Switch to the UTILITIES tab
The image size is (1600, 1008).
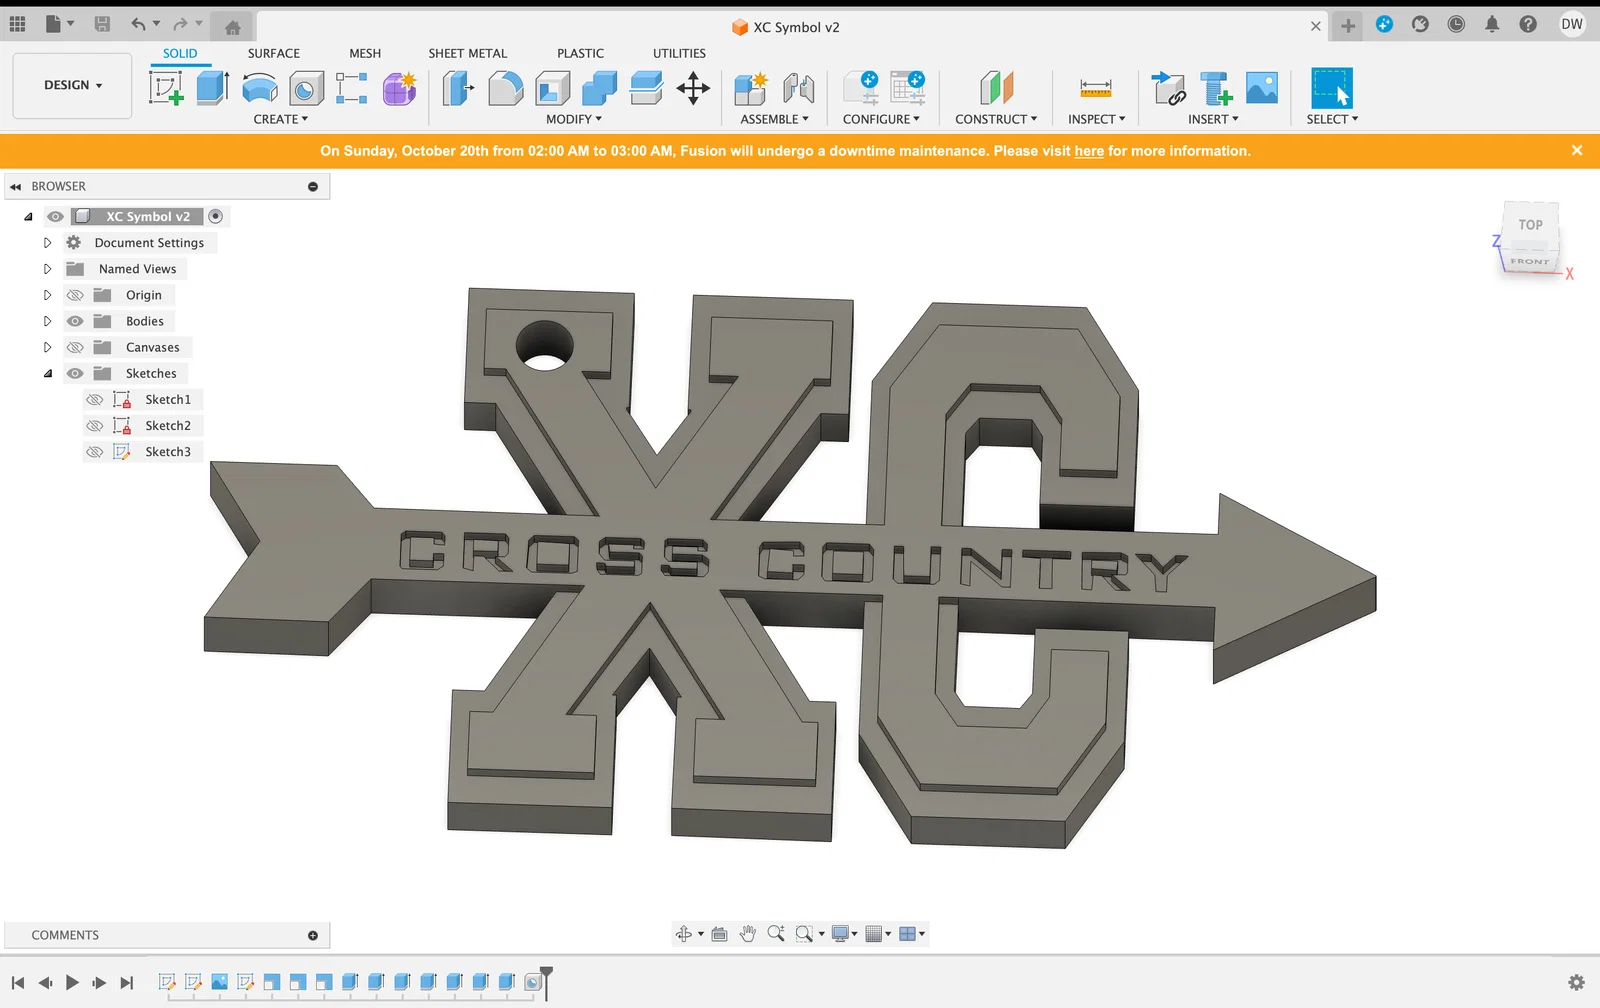pos(679,53)
